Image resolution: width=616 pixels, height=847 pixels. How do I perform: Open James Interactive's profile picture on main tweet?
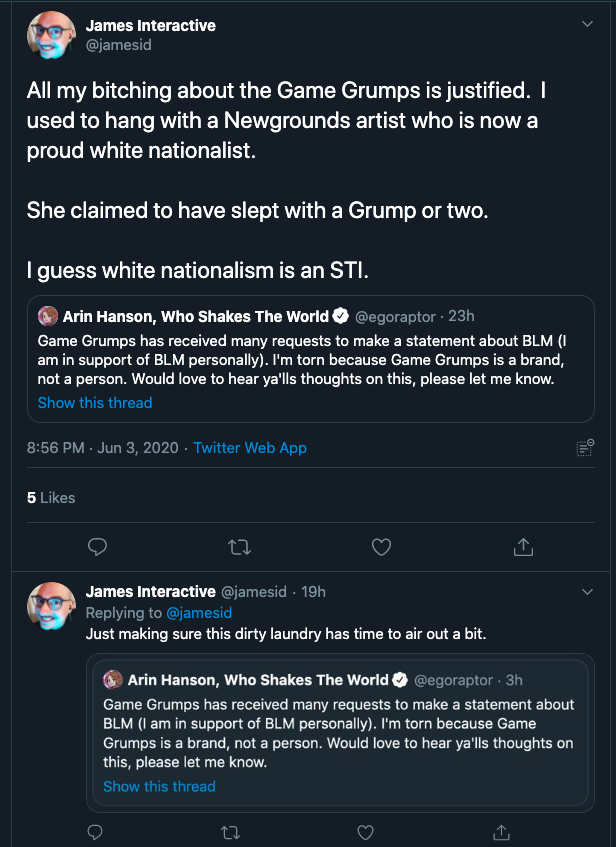point(51,37)
